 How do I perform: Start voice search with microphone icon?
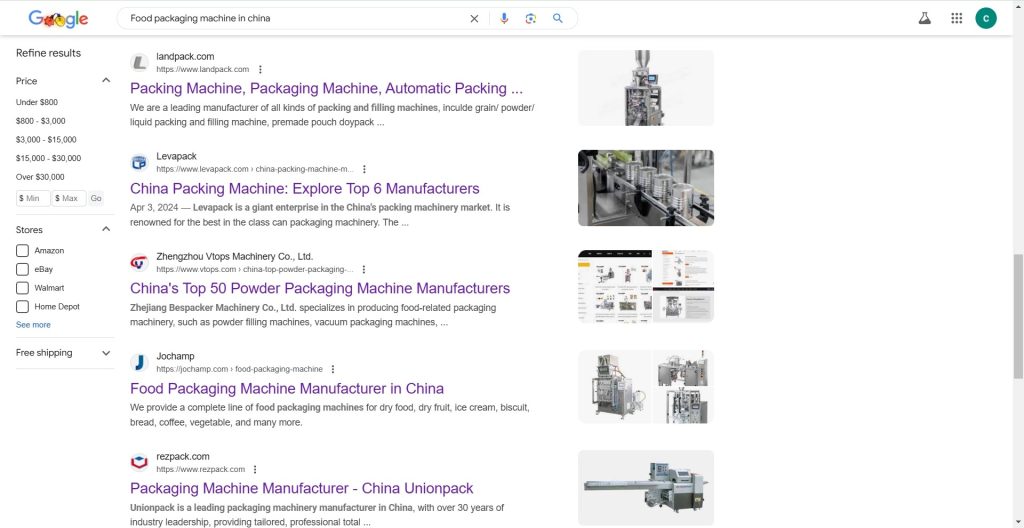click(504, 18)
